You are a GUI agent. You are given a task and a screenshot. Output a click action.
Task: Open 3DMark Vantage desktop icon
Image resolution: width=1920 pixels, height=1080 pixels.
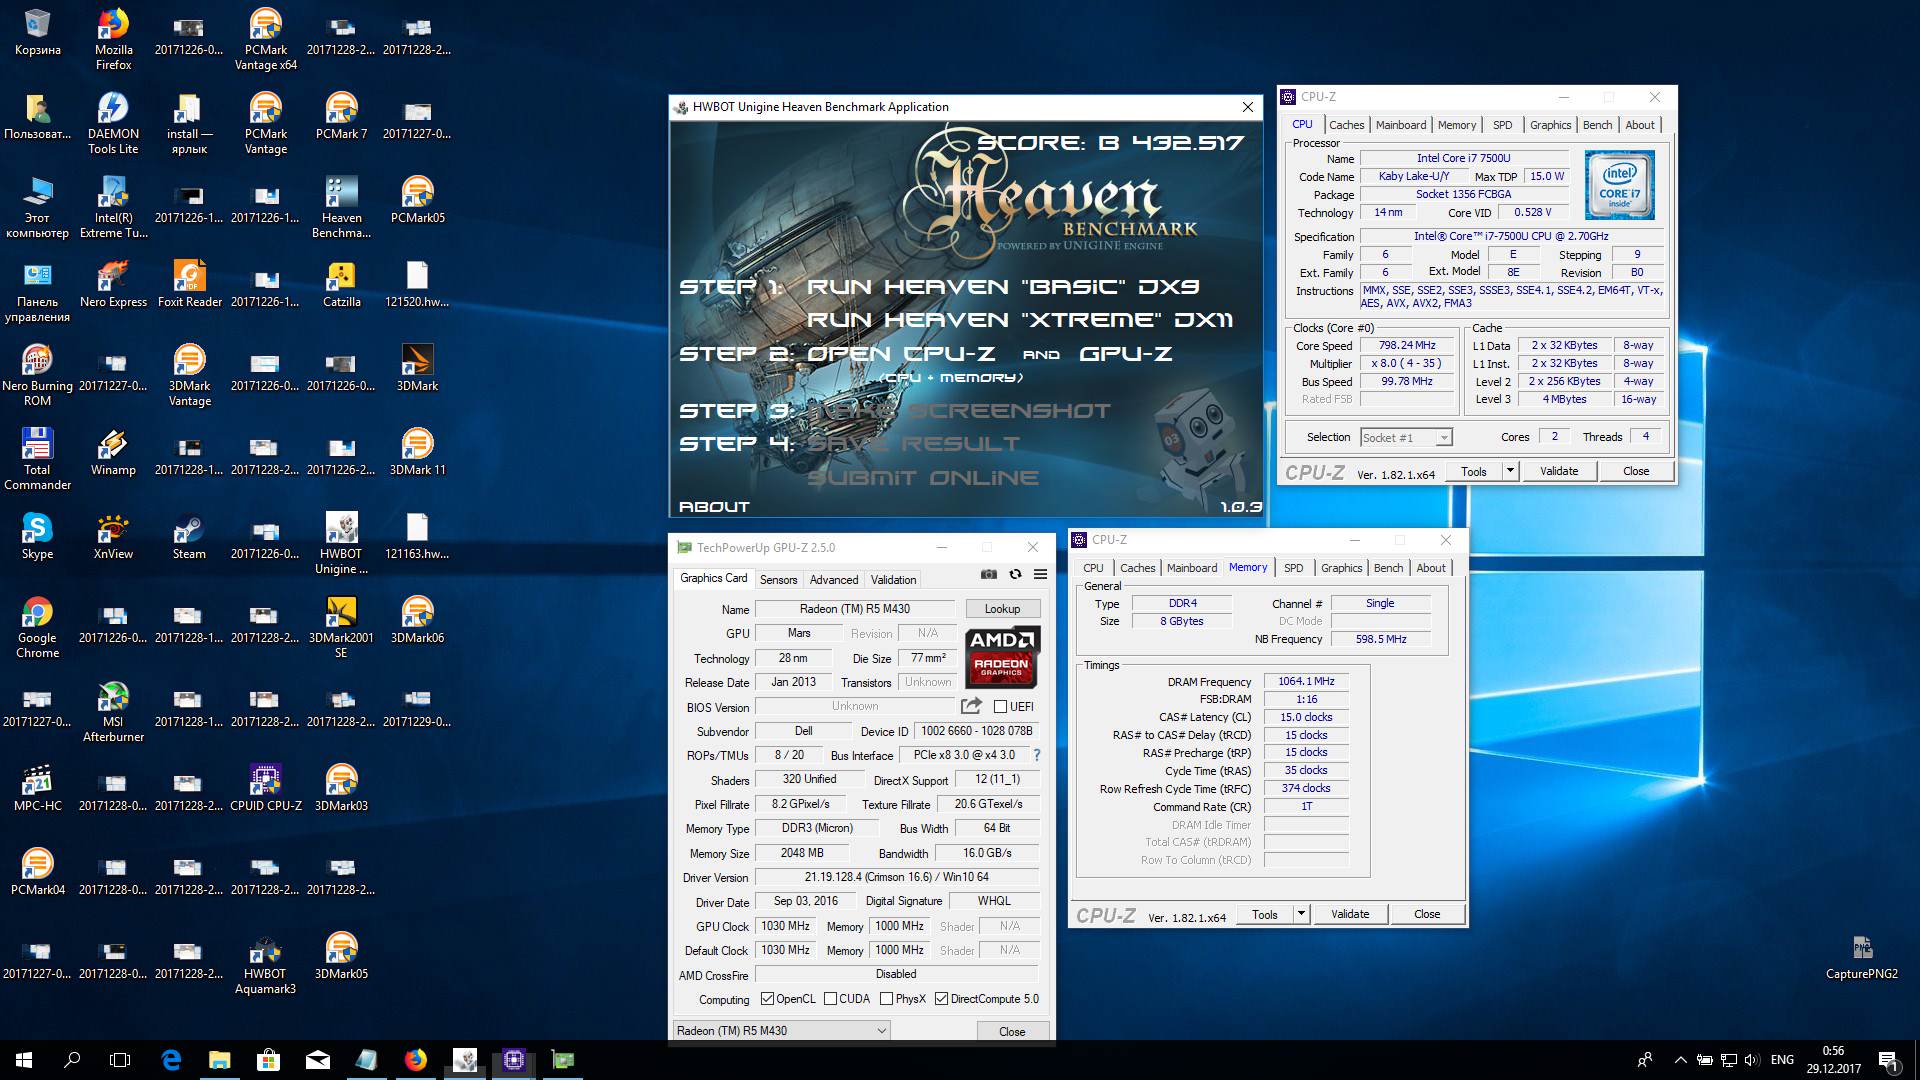189,376
